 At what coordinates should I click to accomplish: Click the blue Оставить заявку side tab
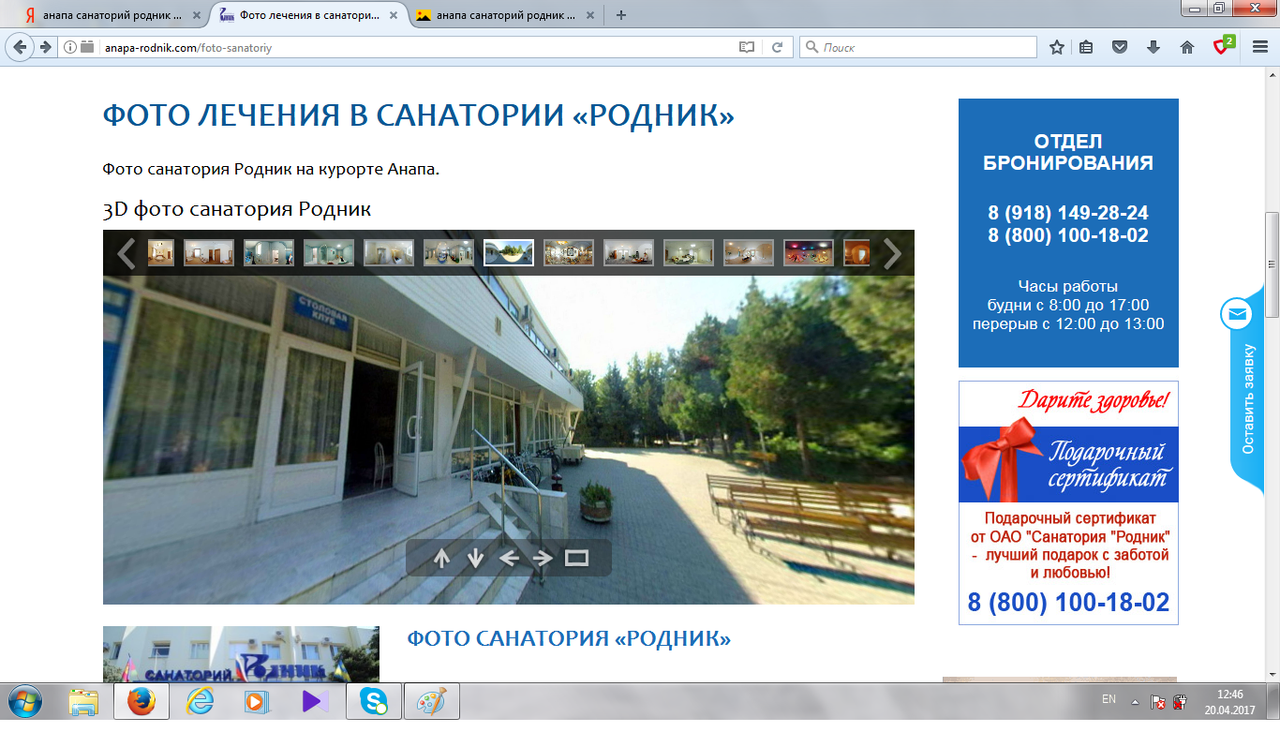tap(1243, 420)
